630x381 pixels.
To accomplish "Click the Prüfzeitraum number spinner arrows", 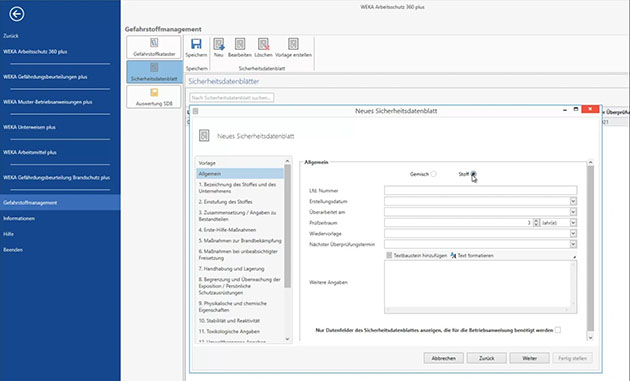I will 536,223.
